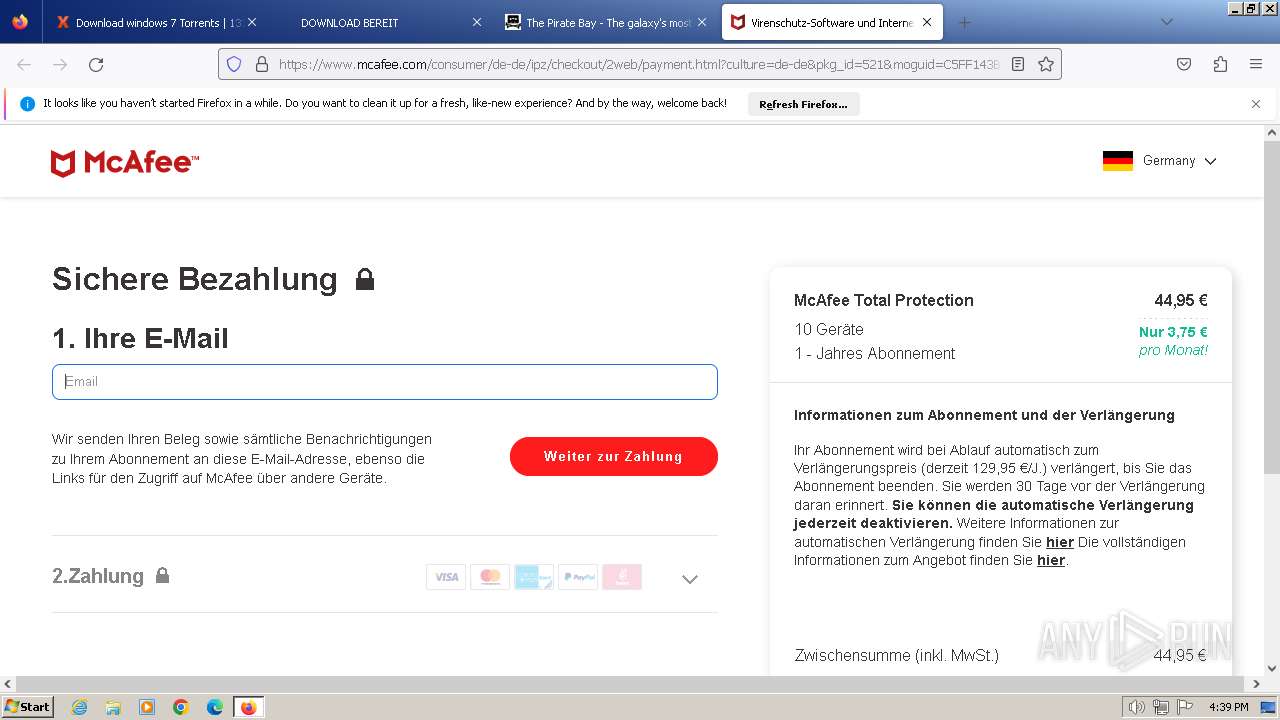Click the PayPal payment icon
This screenshot has height=720, width=1280.
coord(578,577)
